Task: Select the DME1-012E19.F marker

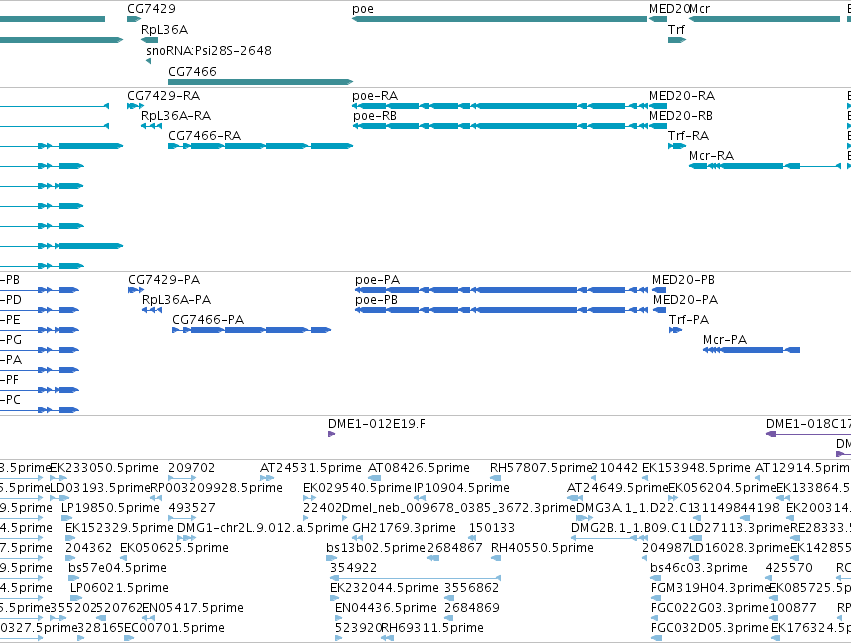Action: pyautogui.click(x=332, y=434)
